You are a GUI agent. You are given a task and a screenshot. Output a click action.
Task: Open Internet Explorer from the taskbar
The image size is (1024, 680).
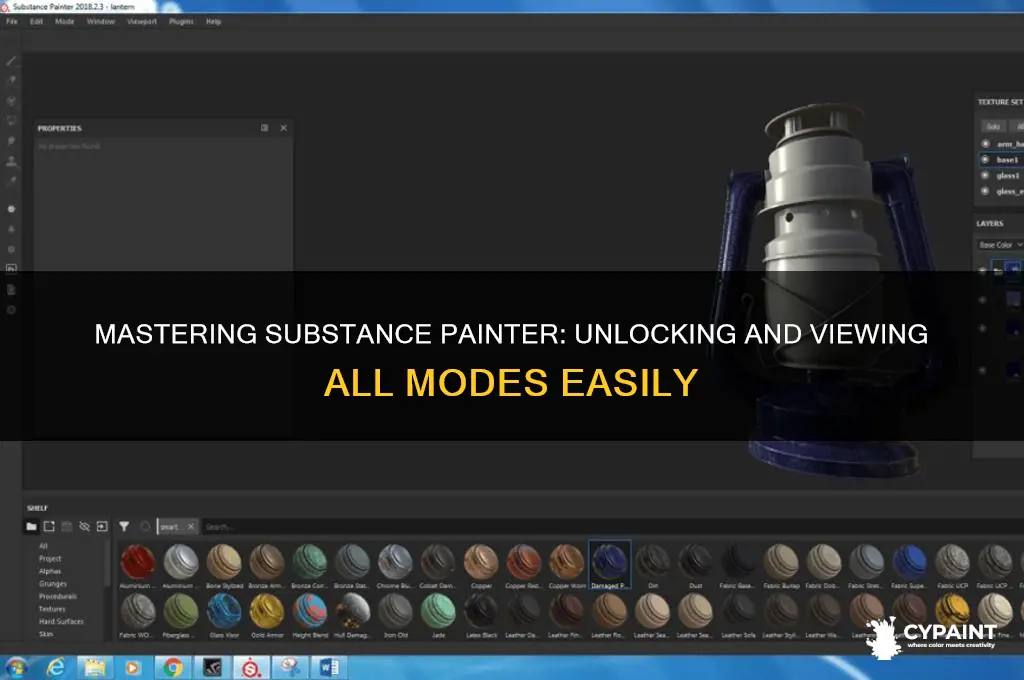point(56,668)
